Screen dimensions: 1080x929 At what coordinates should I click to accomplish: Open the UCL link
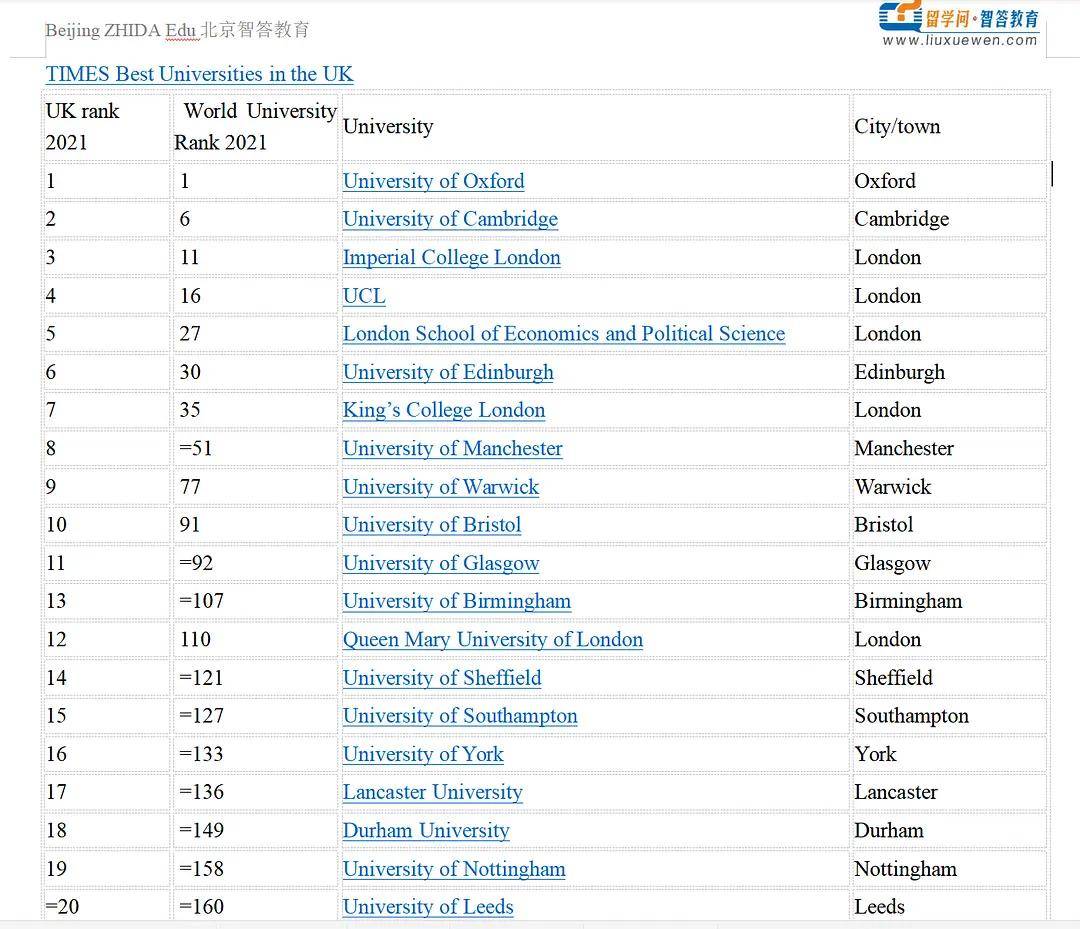click(363, 296)
